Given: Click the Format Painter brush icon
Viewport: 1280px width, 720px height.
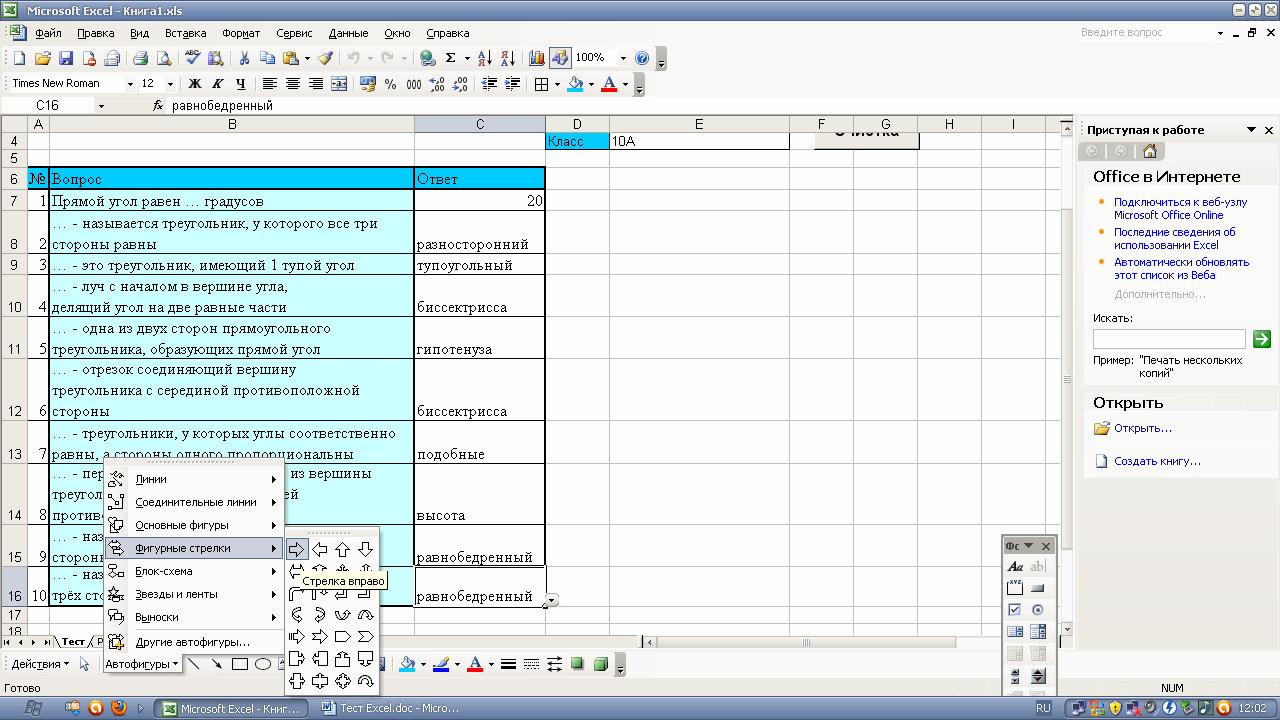Looking at the screenshot, I should click(x=325, y=58).
